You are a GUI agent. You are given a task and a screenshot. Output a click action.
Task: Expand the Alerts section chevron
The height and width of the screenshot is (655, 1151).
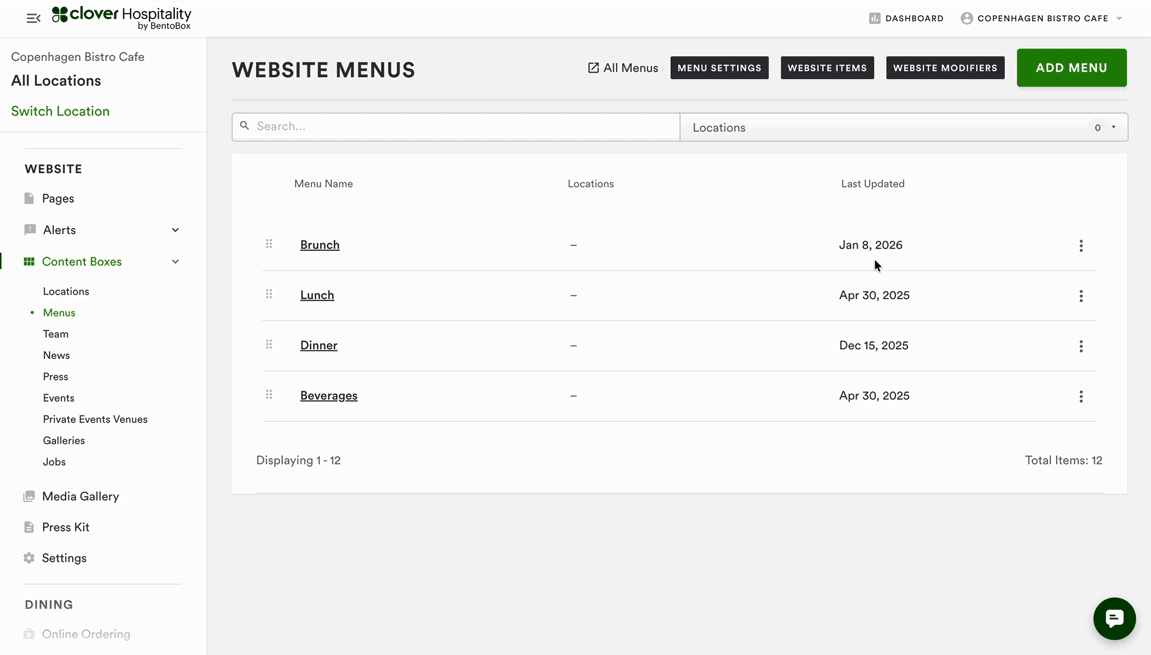pos(175,230)
